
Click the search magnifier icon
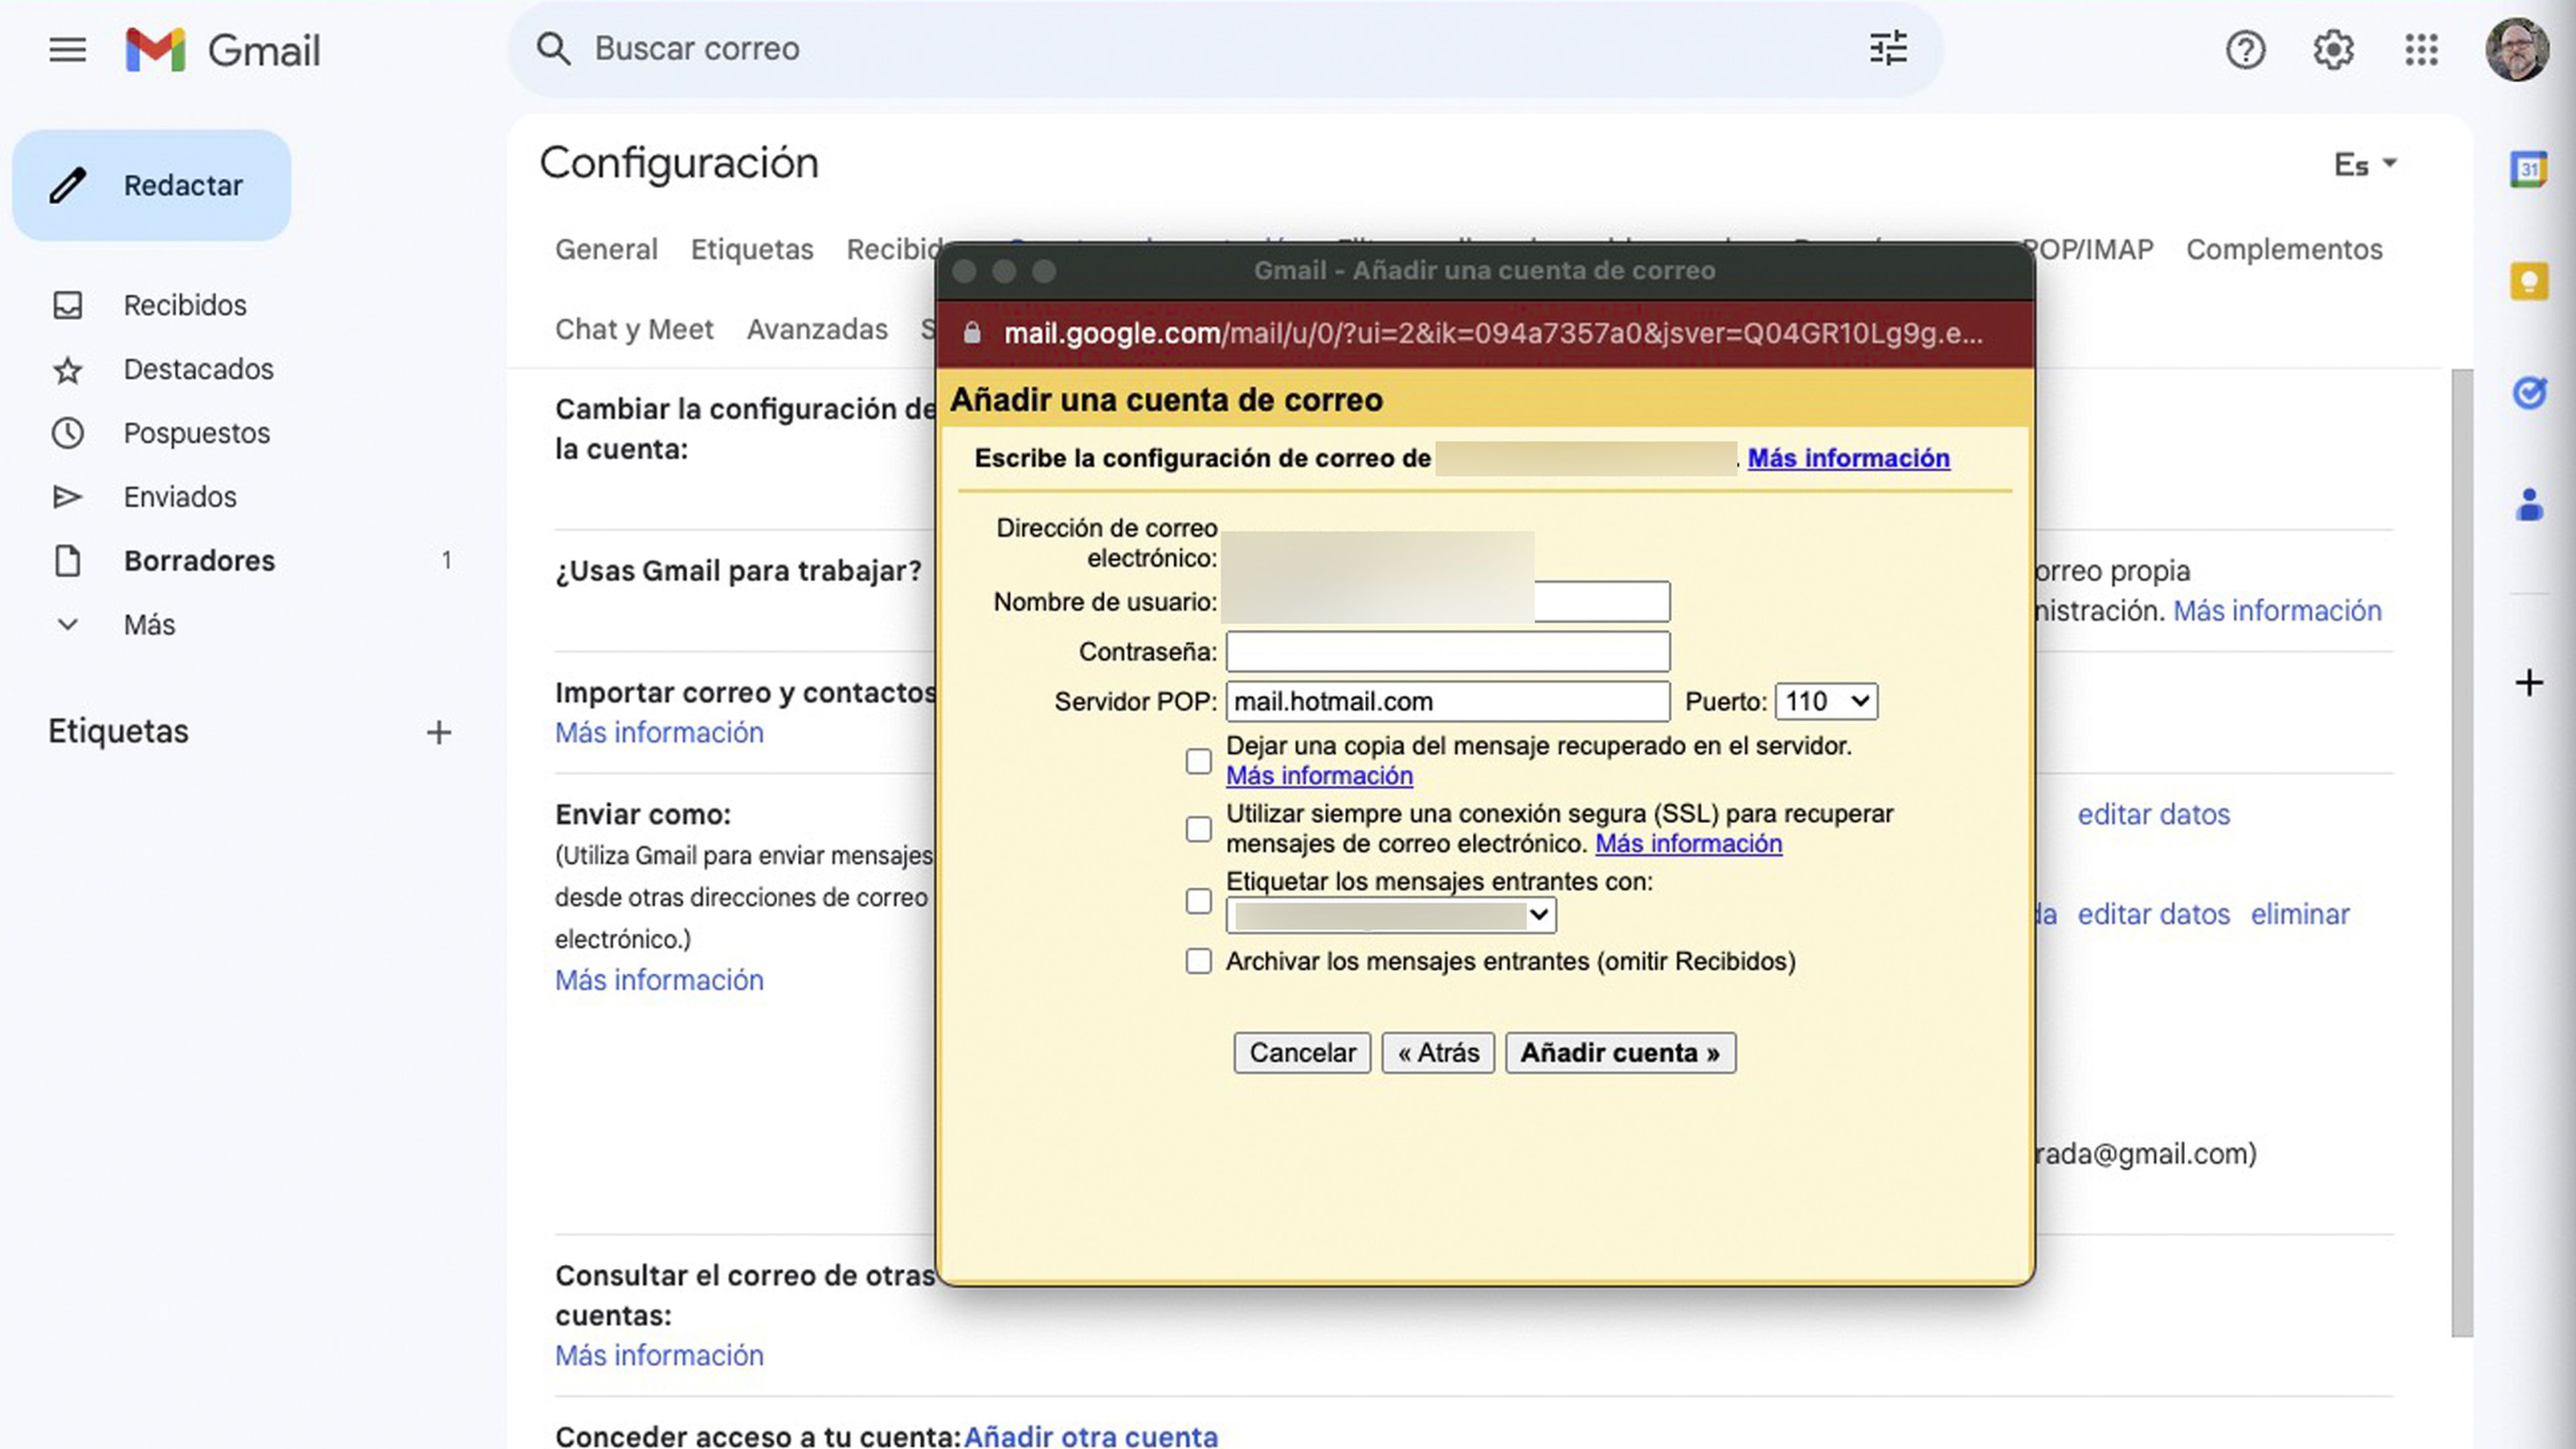553,49
